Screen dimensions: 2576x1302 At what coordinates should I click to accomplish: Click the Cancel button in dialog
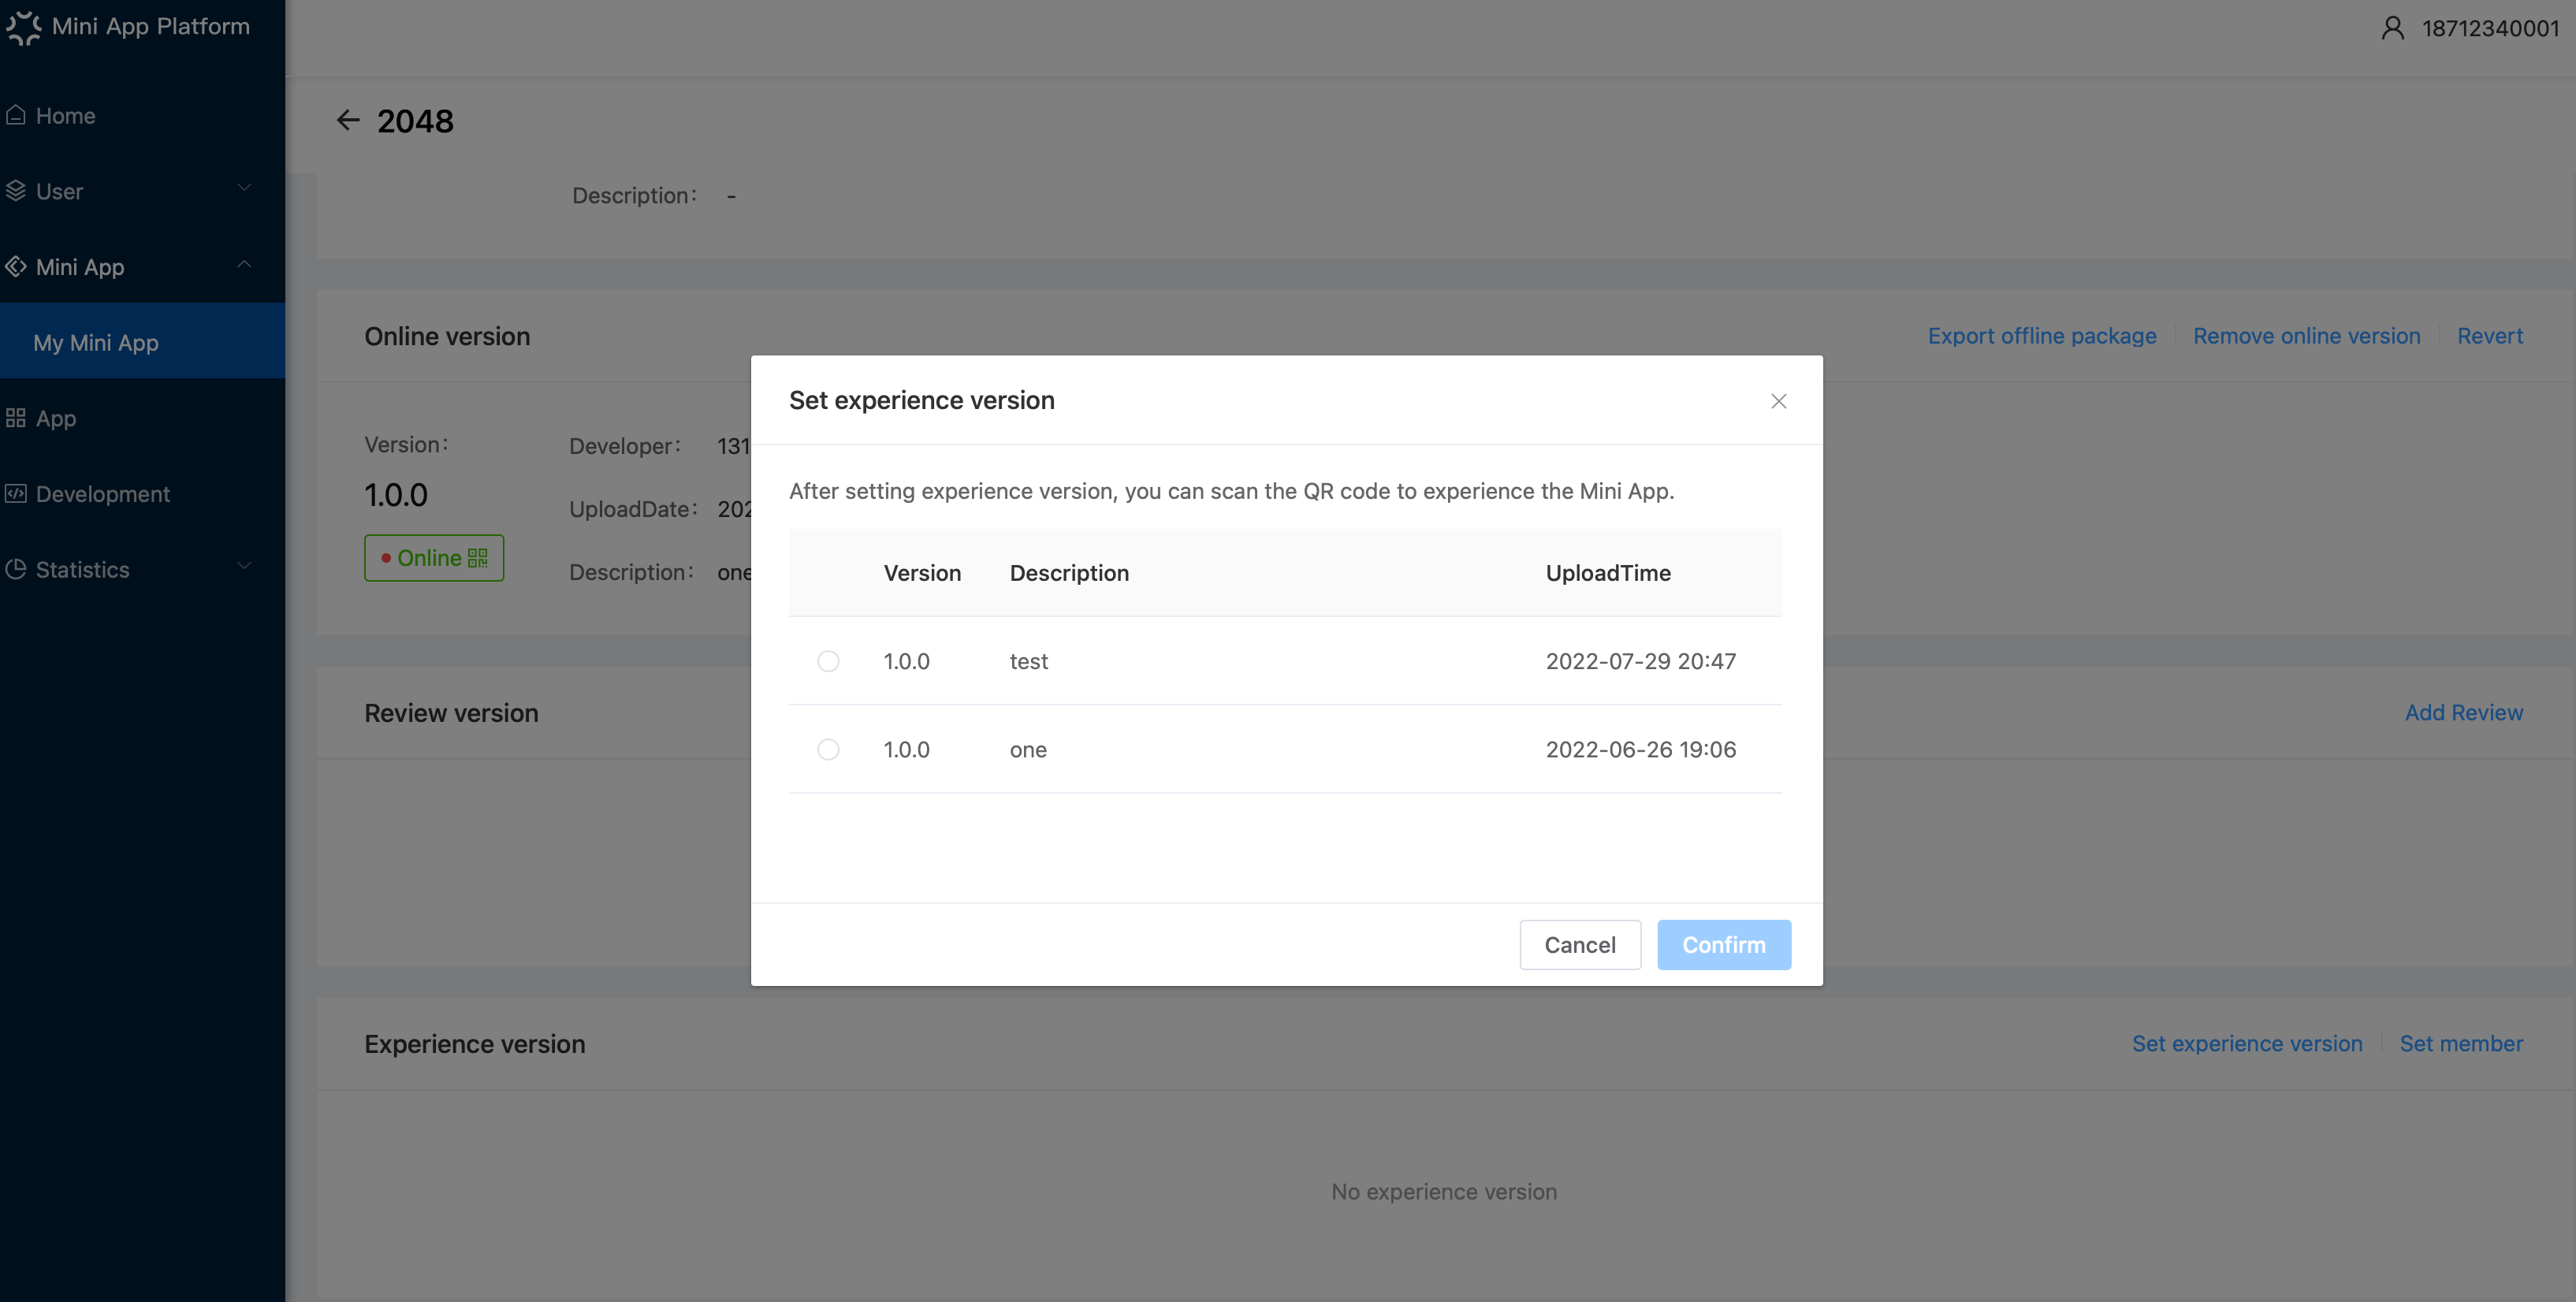click(x=1580, y=945)
